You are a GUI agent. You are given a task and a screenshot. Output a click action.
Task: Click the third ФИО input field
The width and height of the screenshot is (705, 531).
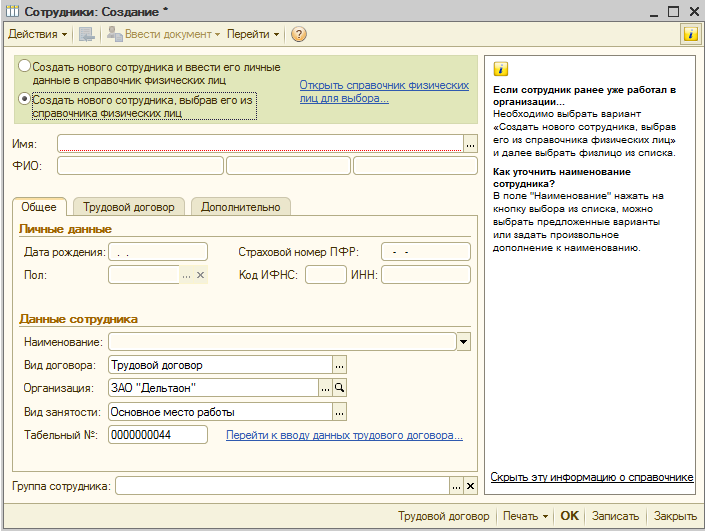[415, 165]
